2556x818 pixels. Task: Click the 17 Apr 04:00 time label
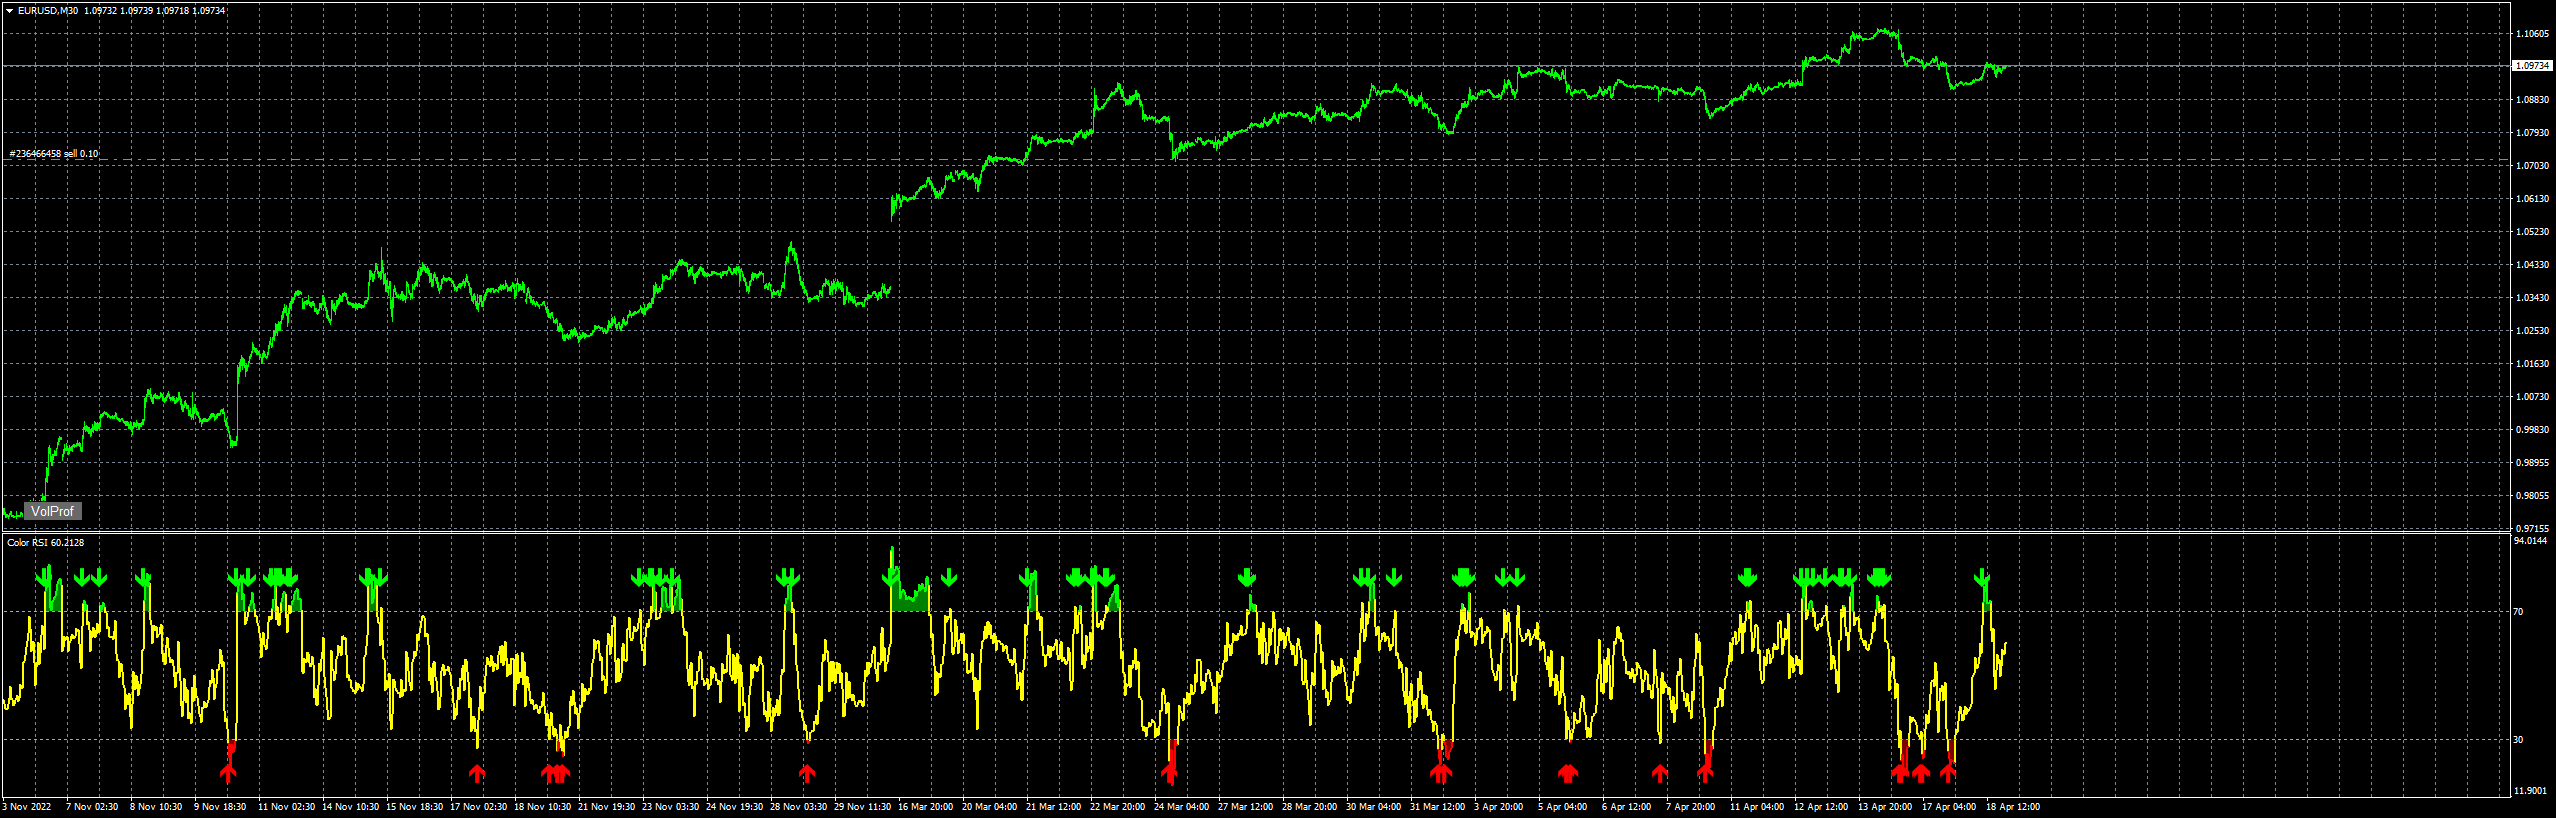coord(1949,807)
